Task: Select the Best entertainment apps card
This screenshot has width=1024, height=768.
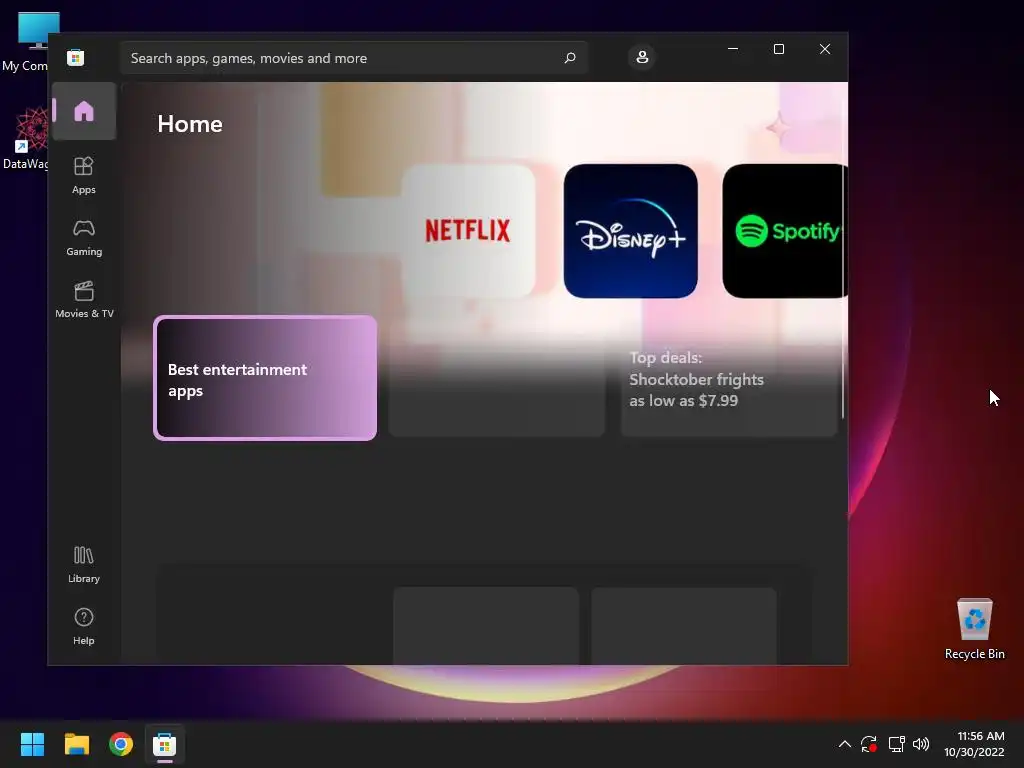Action: point(265,378)
